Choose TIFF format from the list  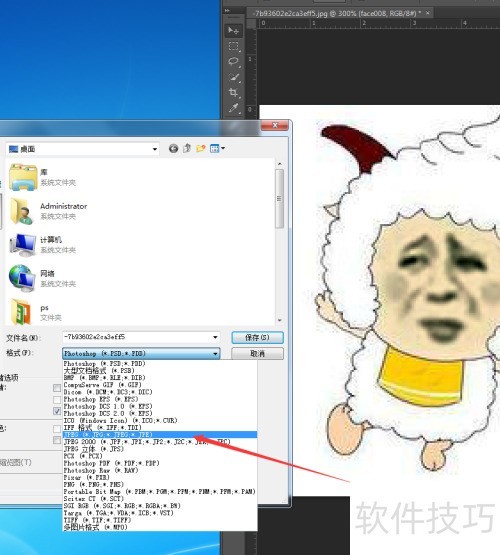160,520
